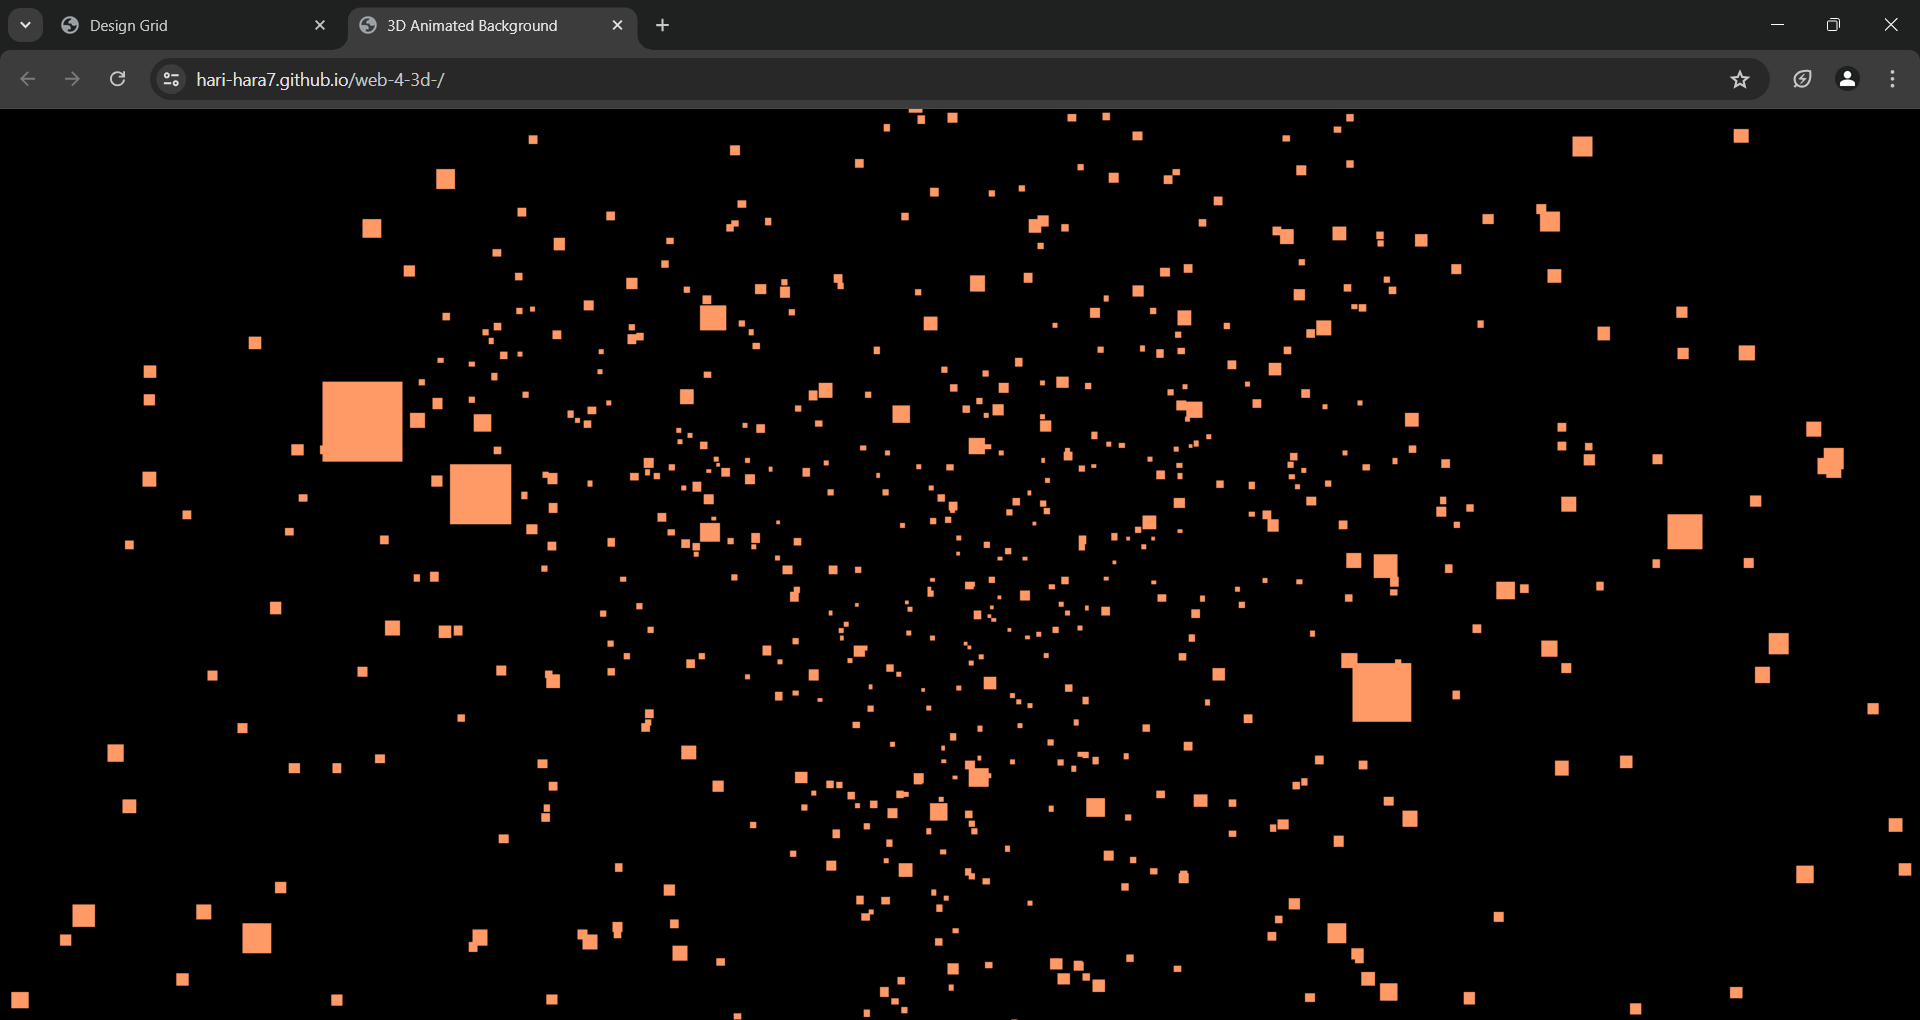Close the browser window
The image size is (1920, 1020).
(x=1890, y=25)
